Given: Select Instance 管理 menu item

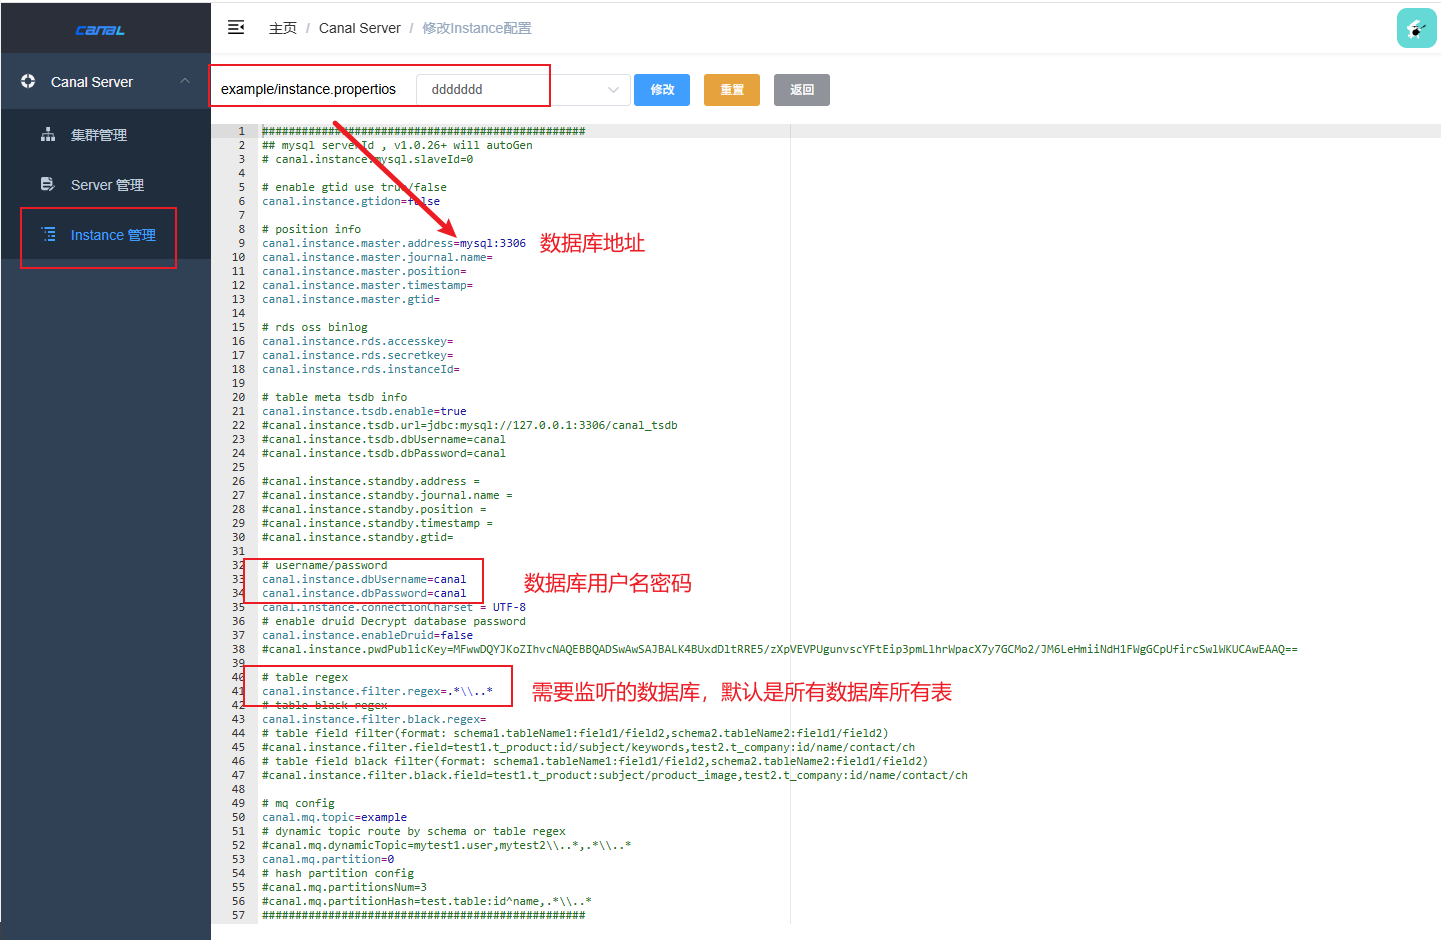Looking at the screenshot, I should click(x=105, y=234).
